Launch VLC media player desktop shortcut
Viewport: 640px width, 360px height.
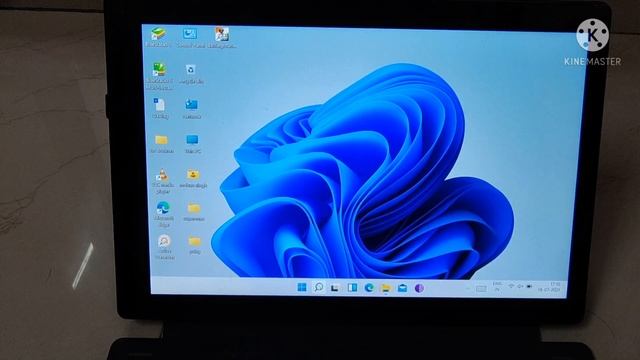(162, 181)
